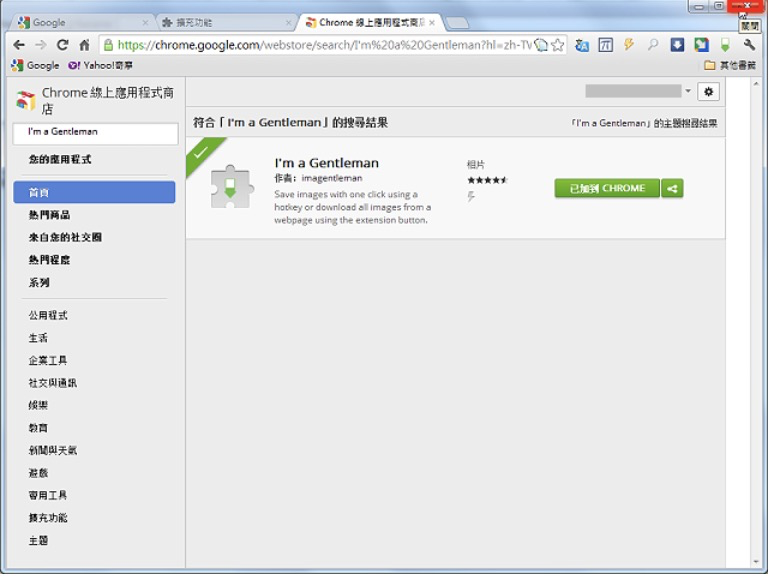Click the browser forward arrow
The image size is (770, 576).
coord(41,45)
